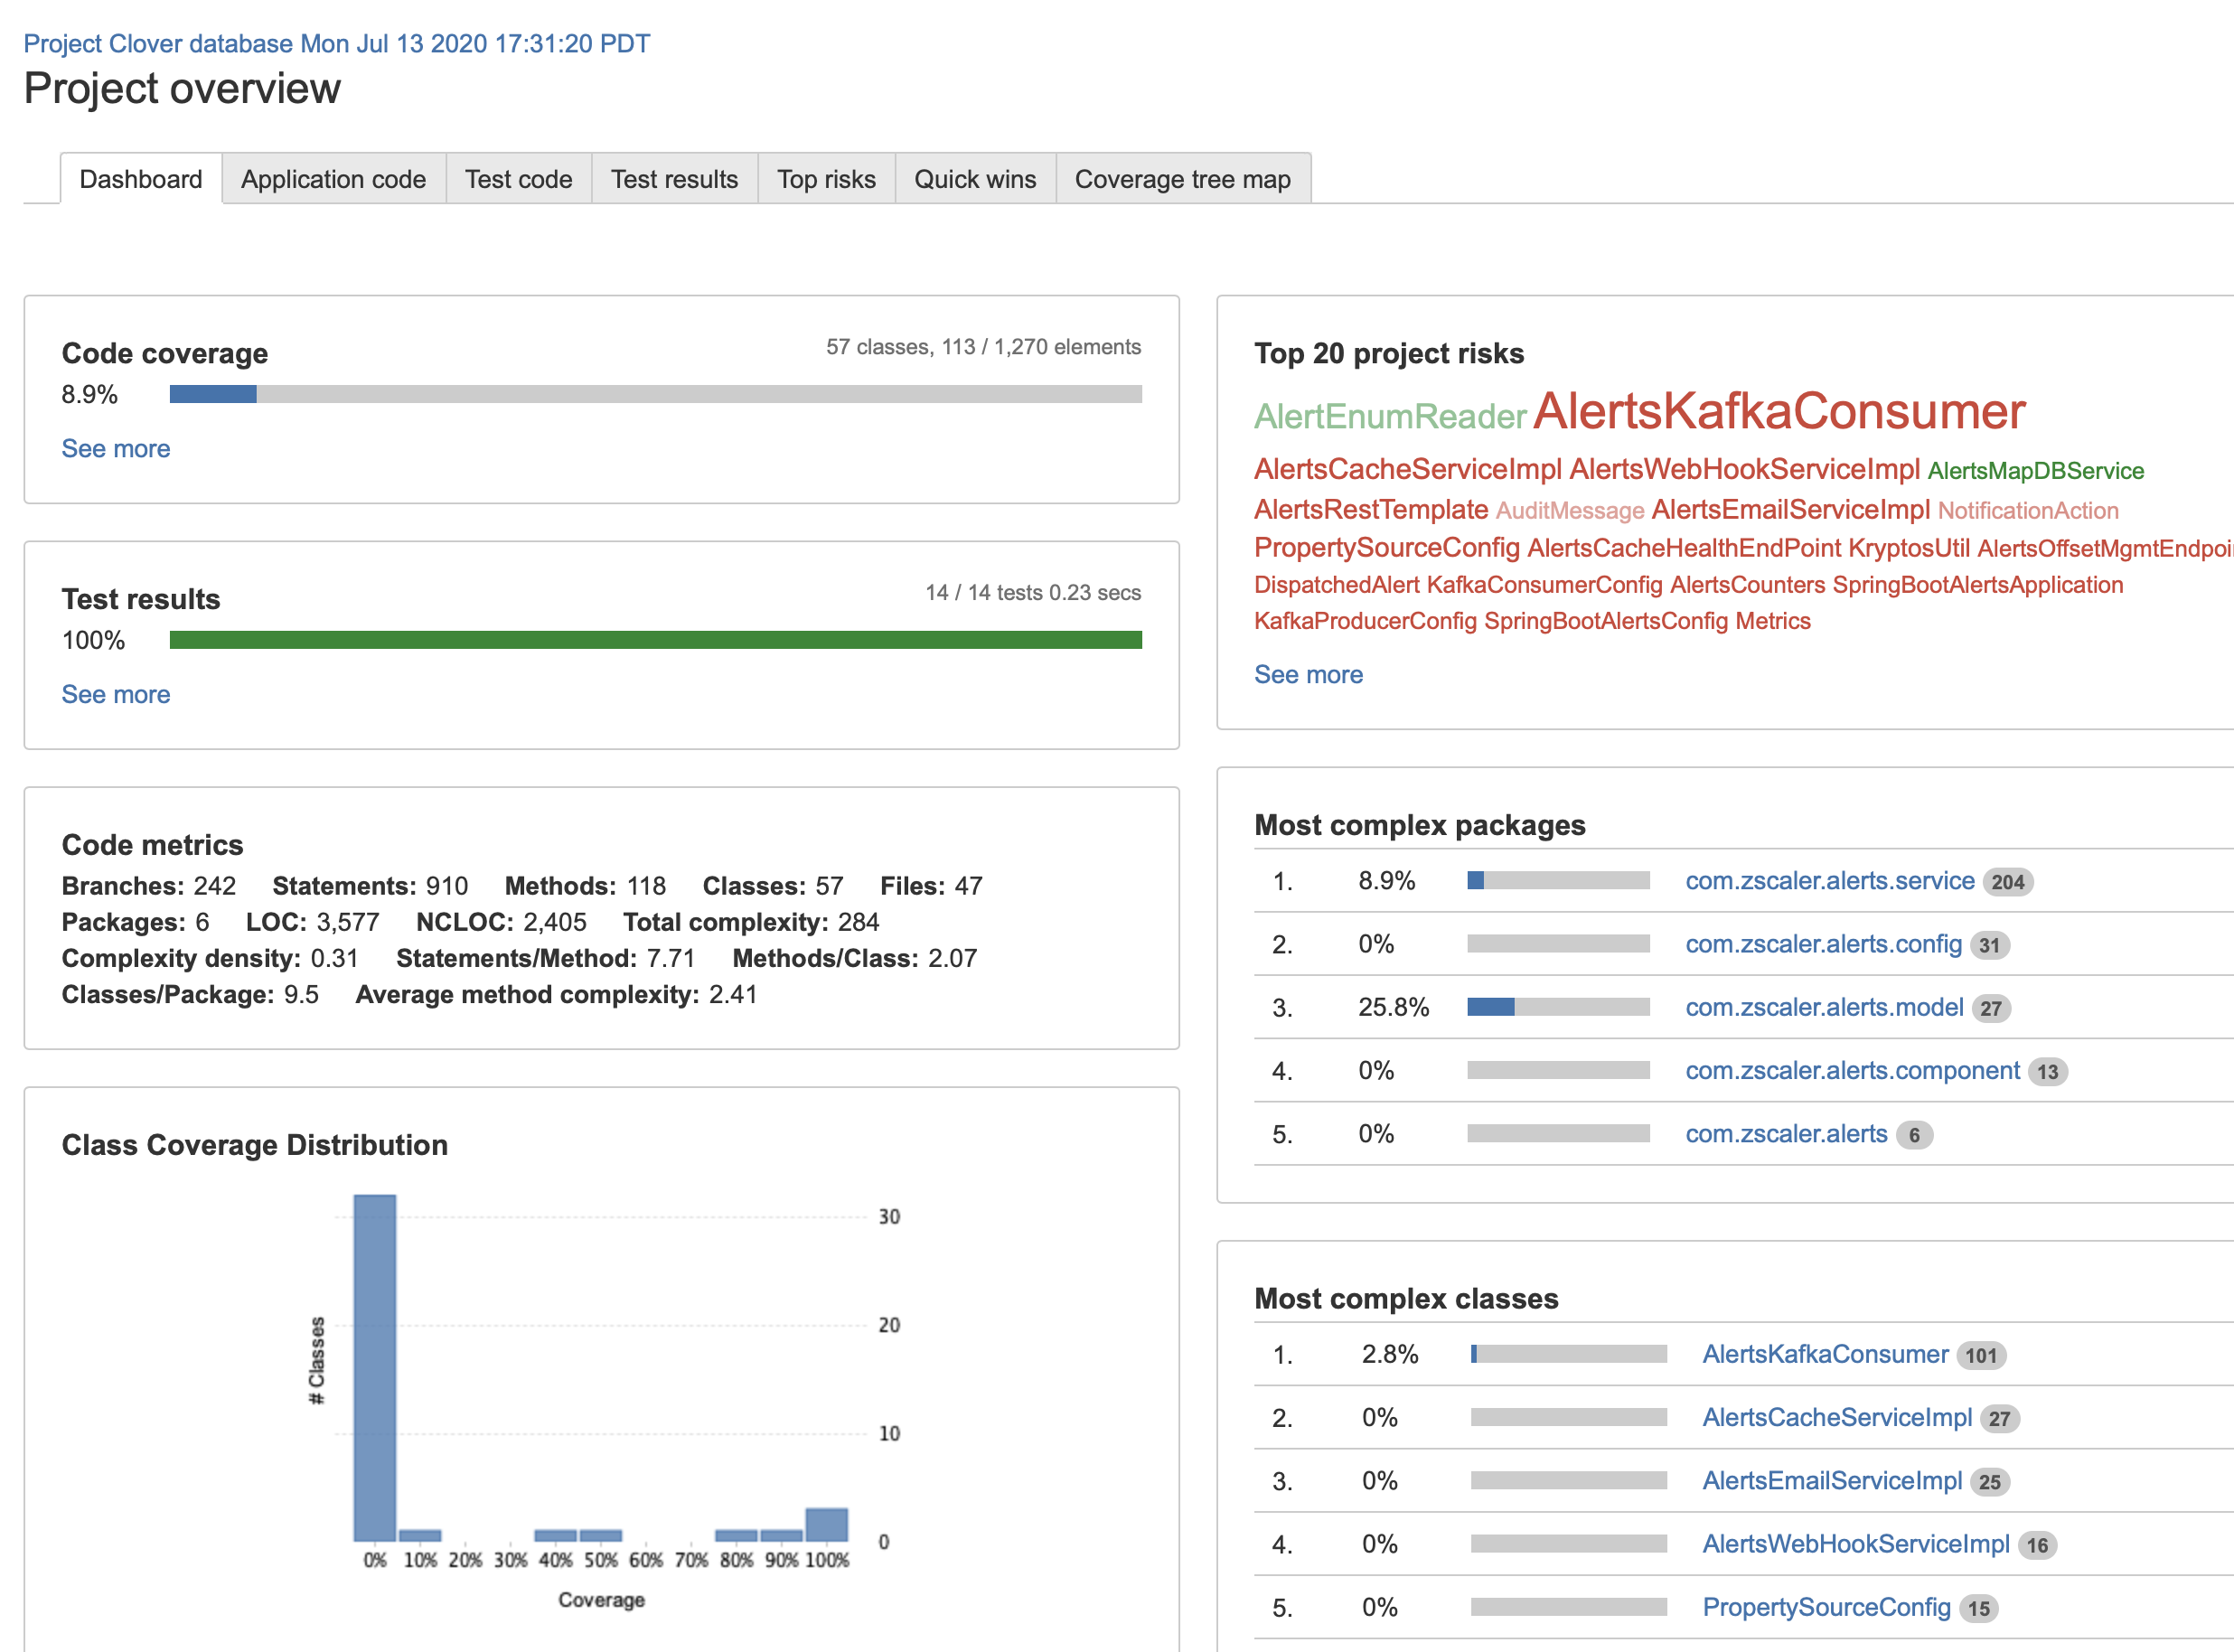
Task: Open the Top risks tab
Action: point(826,179)
